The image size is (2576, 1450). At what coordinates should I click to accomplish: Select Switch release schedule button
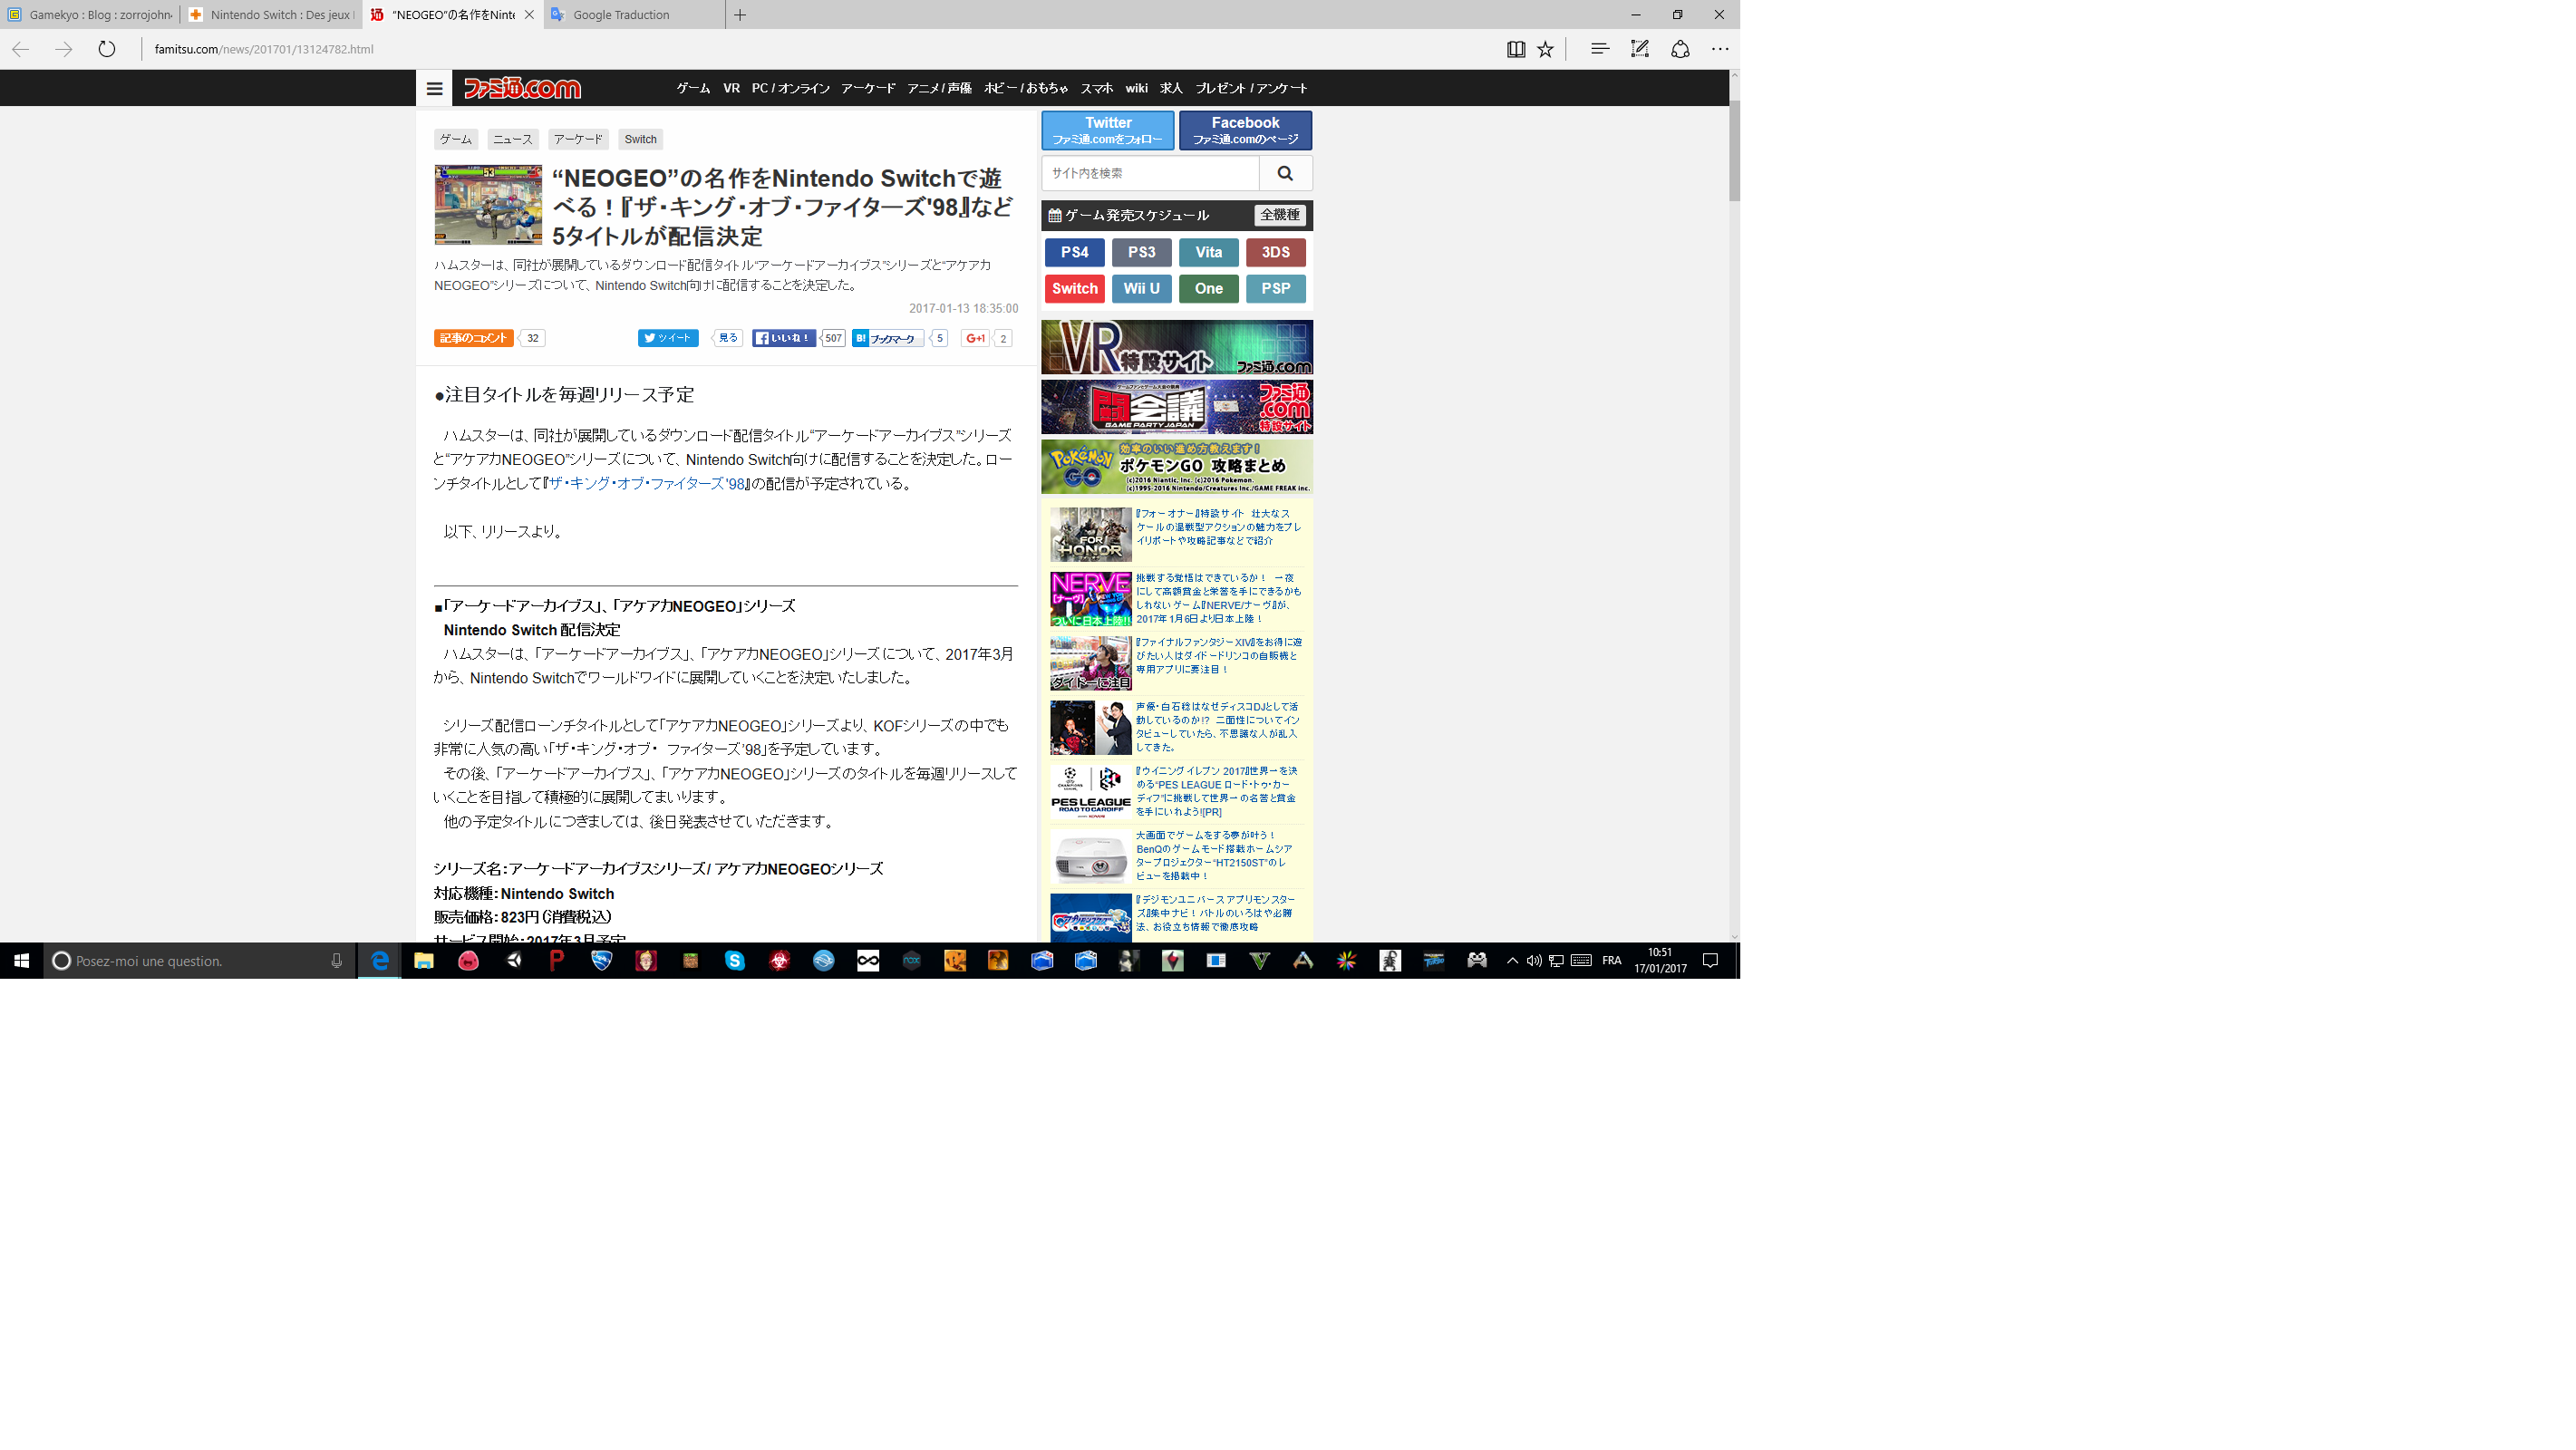coord(1074,288)
